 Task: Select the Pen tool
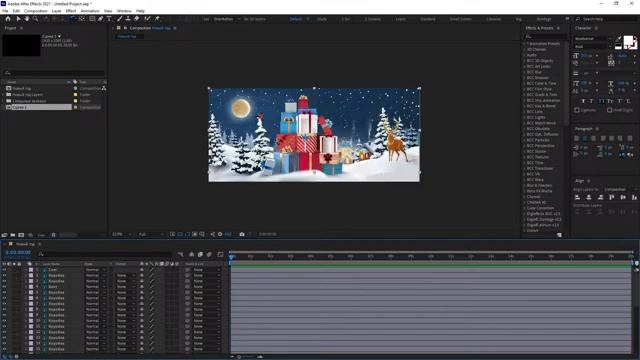click(x=100, y=19)
